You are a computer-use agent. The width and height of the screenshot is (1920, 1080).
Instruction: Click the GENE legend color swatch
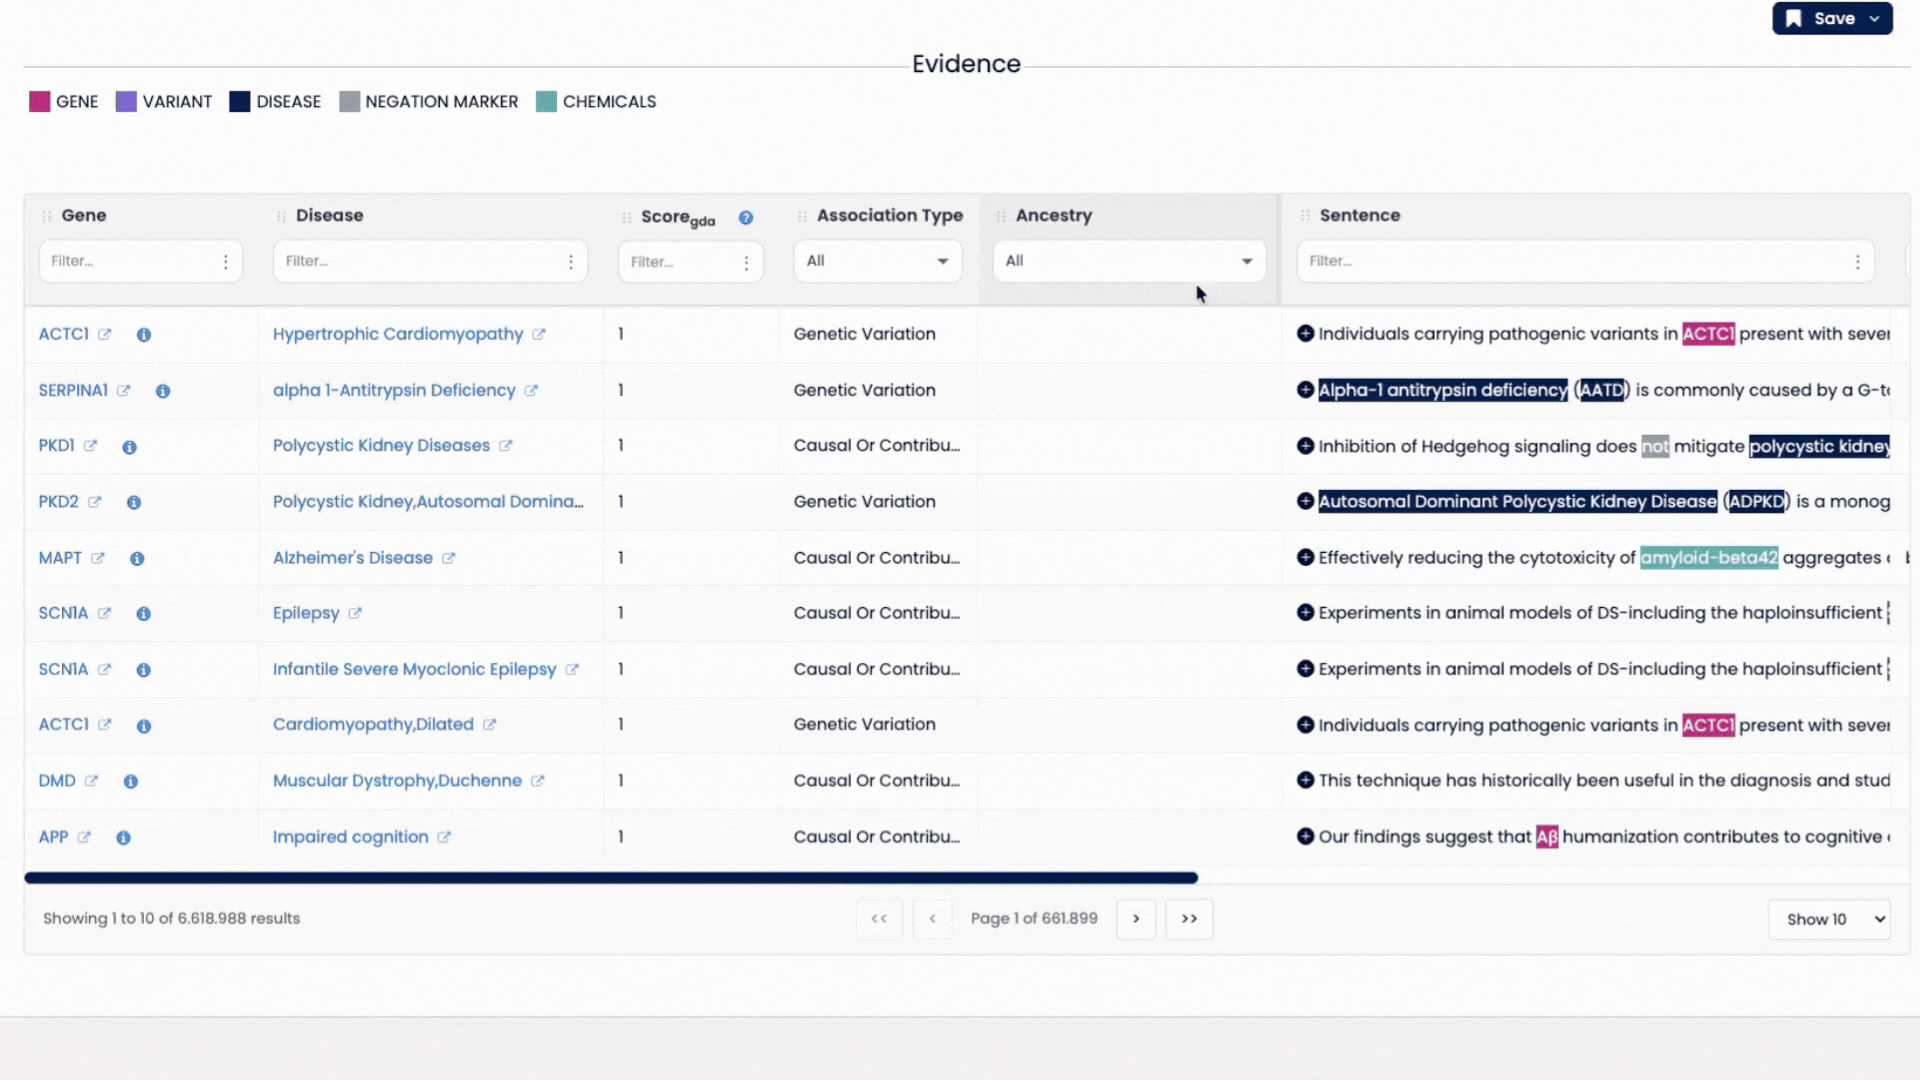(x=40, y=102)
